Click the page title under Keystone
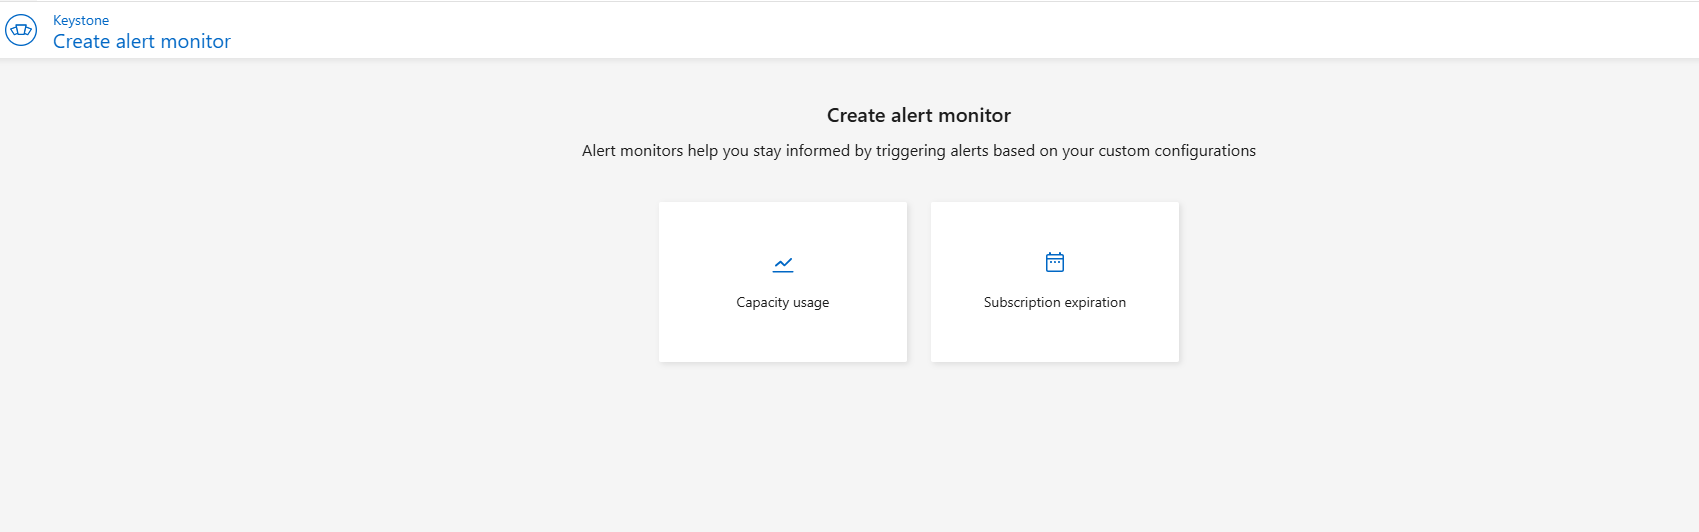The height and width of the screenshot is (532, 1699). 142,41
